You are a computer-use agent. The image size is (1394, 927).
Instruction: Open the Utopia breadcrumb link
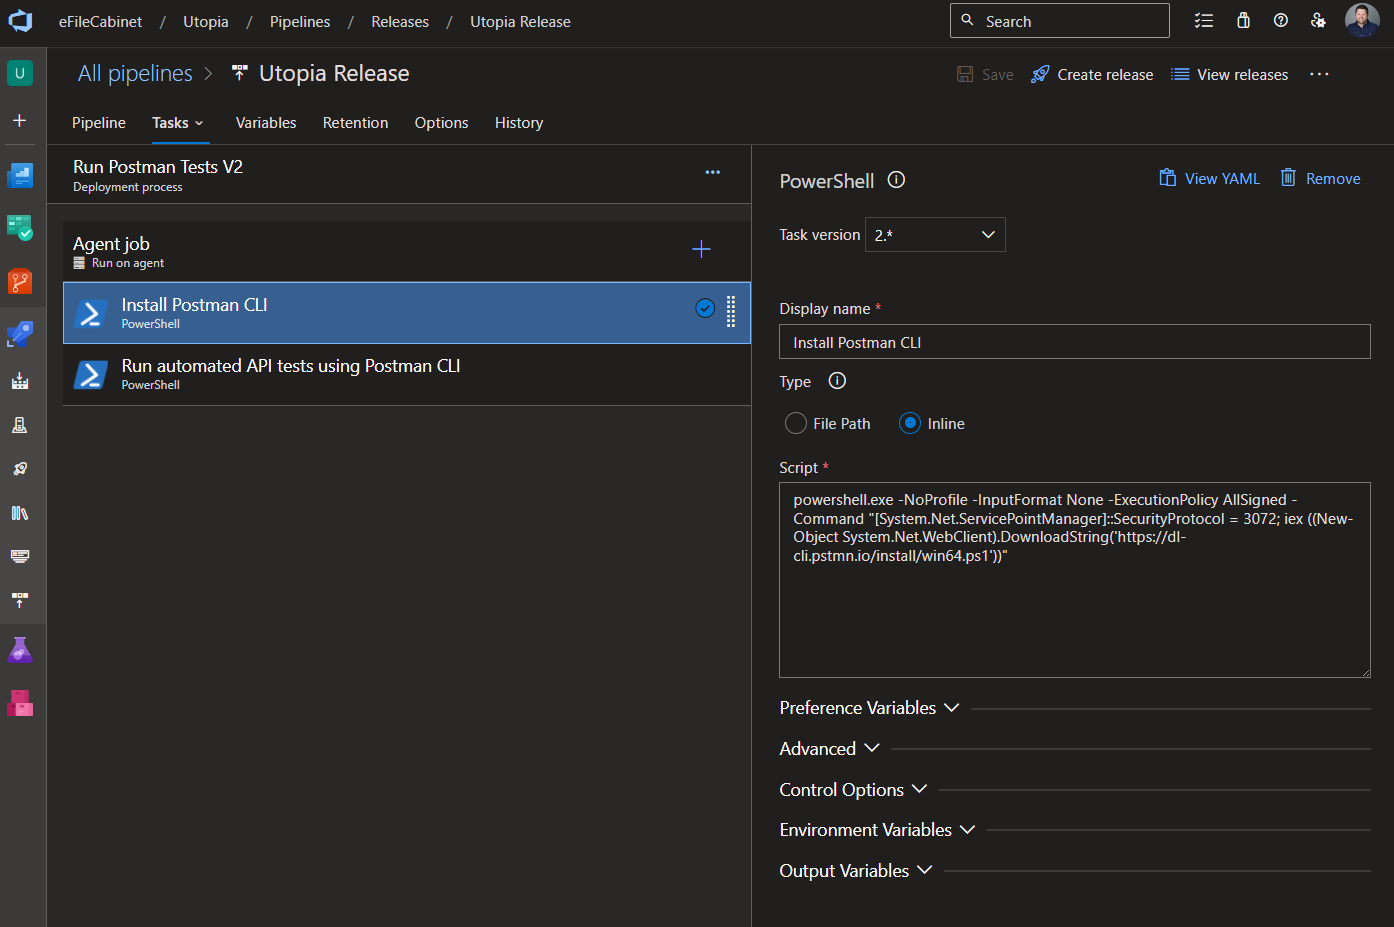tap(206, 22)
